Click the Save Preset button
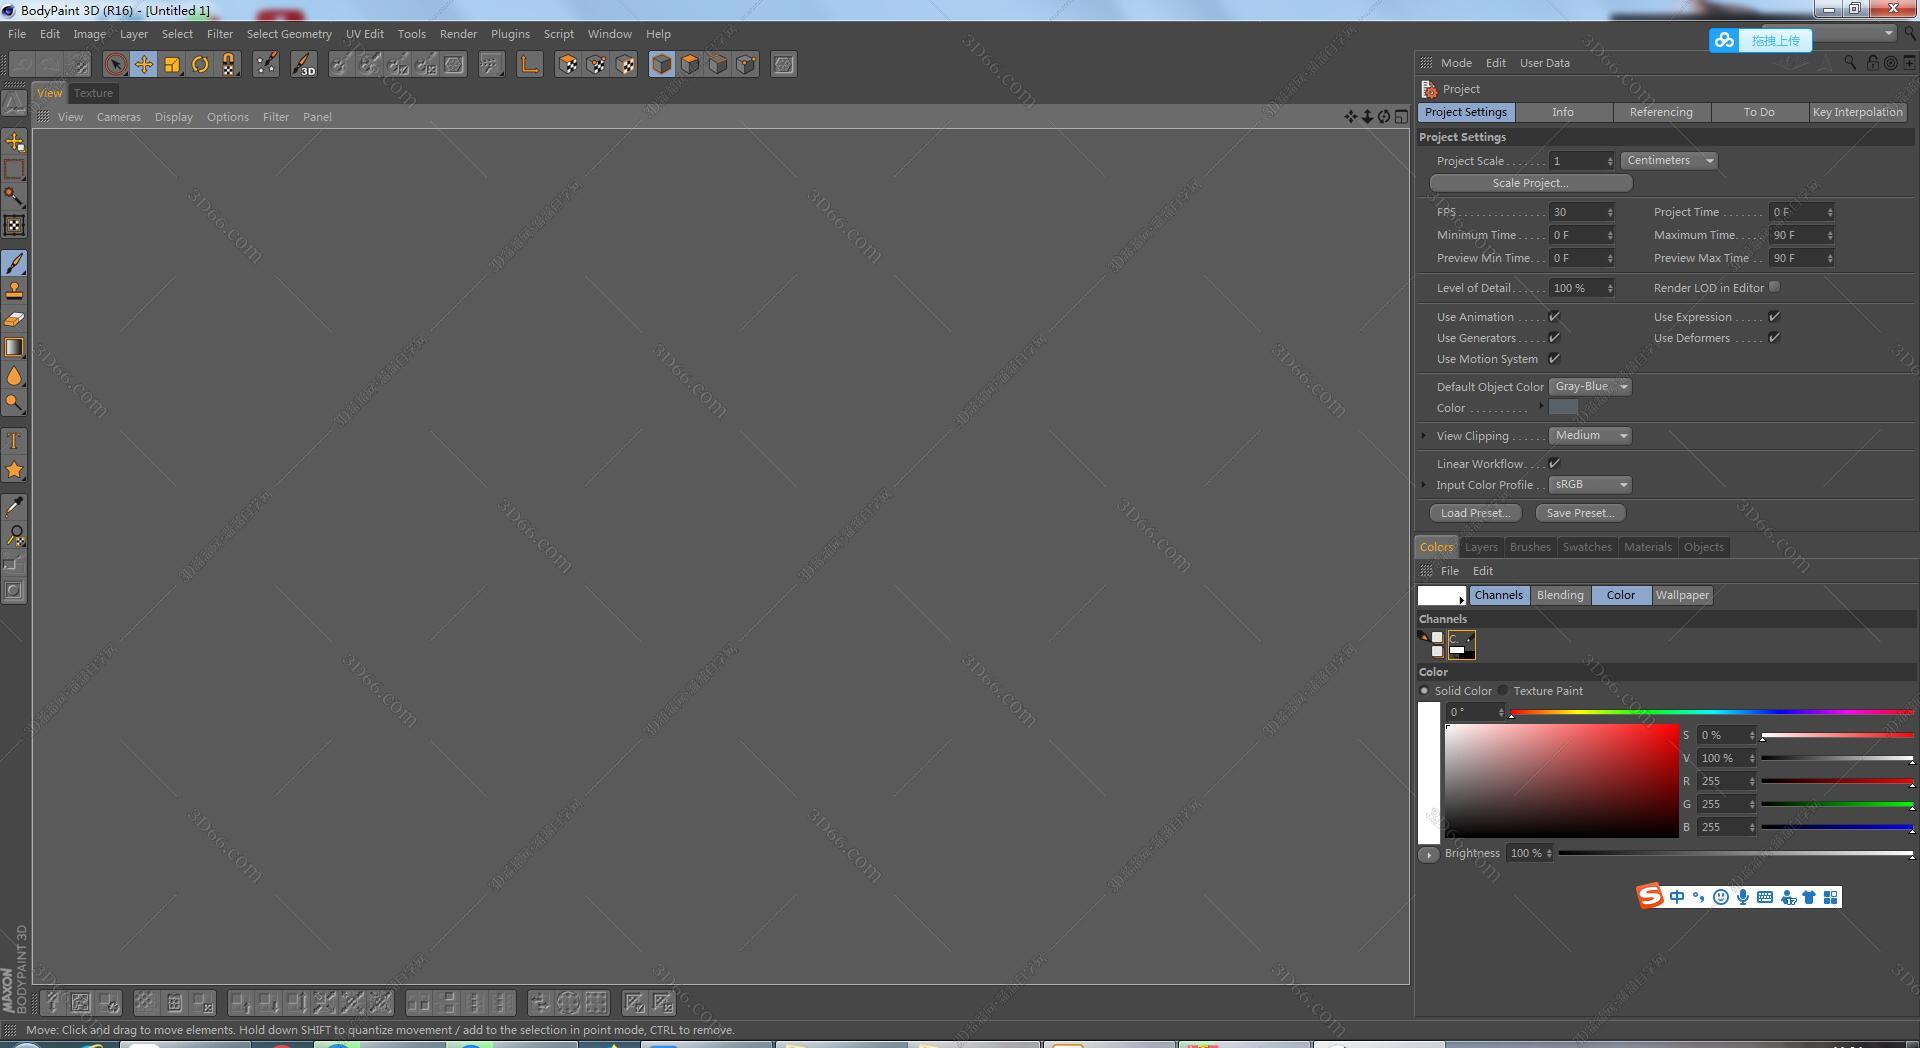The width and height of the screenshot is (1920, 1048). 1580,513
